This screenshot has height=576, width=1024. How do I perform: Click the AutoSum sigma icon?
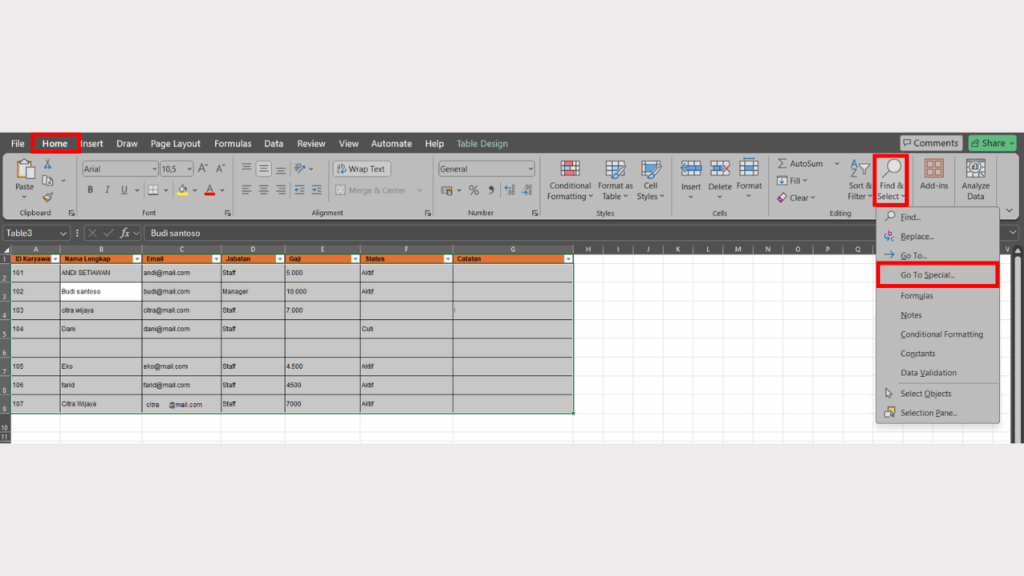782,164
